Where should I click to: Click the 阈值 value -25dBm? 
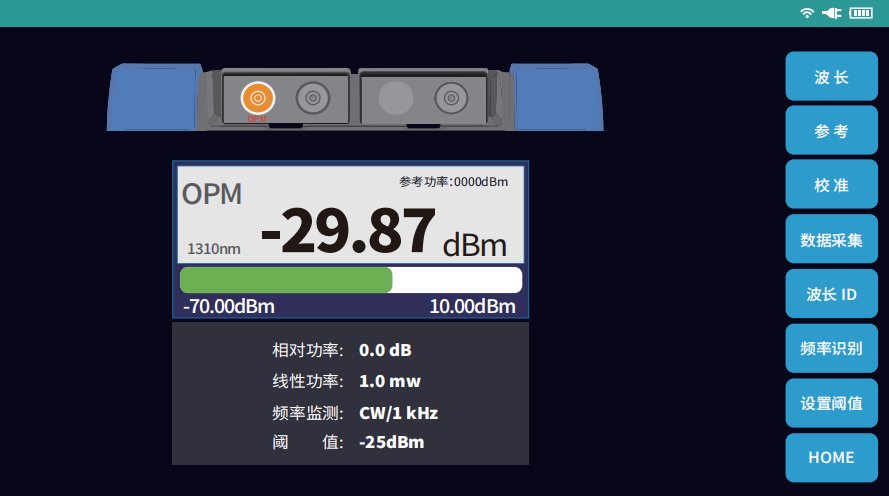[x=392, y=442]
